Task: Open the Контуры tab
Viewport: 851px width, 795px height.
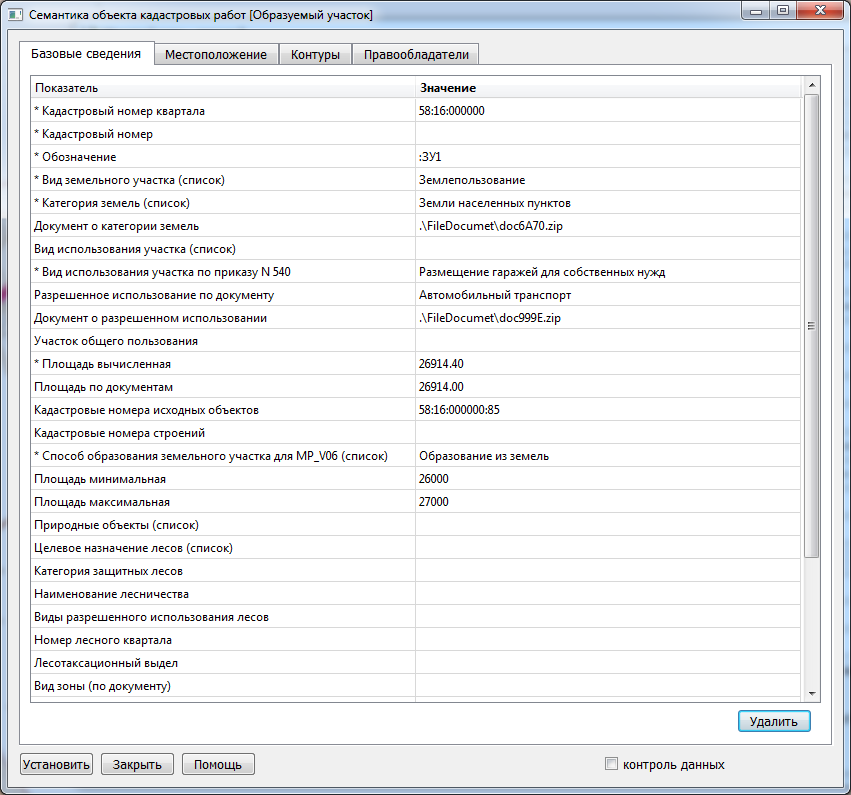Action: 315,54
